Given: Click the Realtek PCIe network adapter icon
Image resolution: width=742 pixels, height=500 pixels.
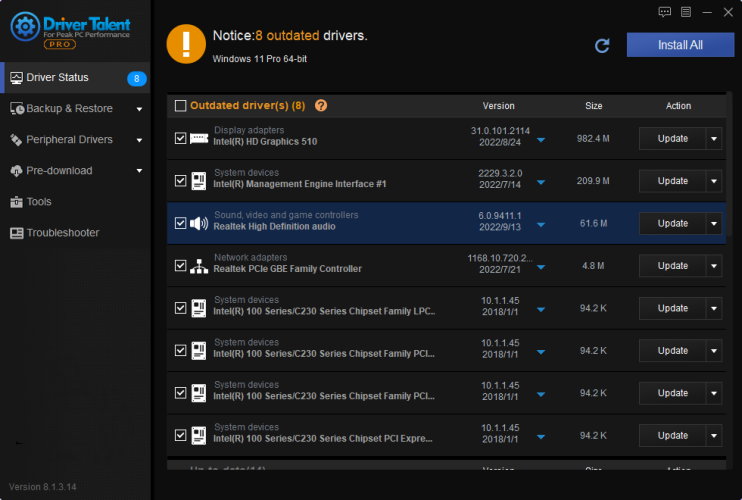Looking at the screenshot, I should point(199,266).
